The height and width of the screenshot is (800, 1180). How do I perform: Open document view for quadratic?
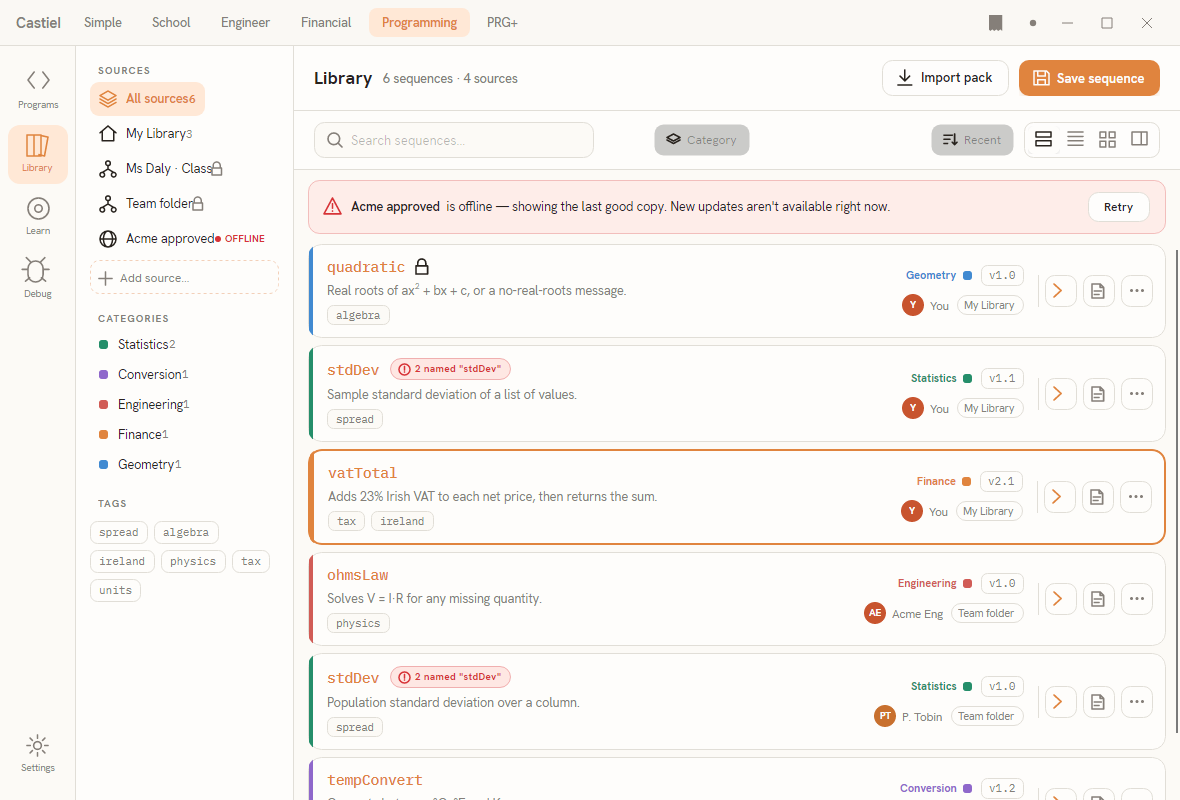[1098, 290]
